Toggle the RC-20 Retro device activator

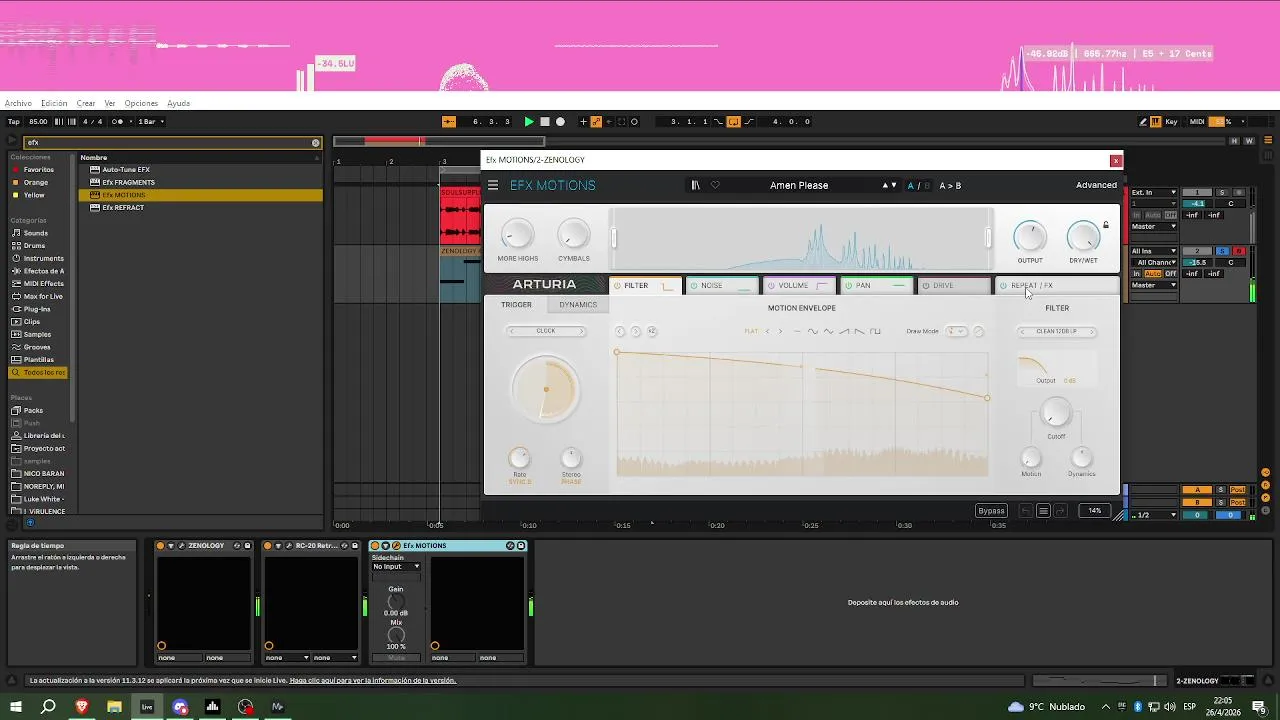click(x=268, y=546)
